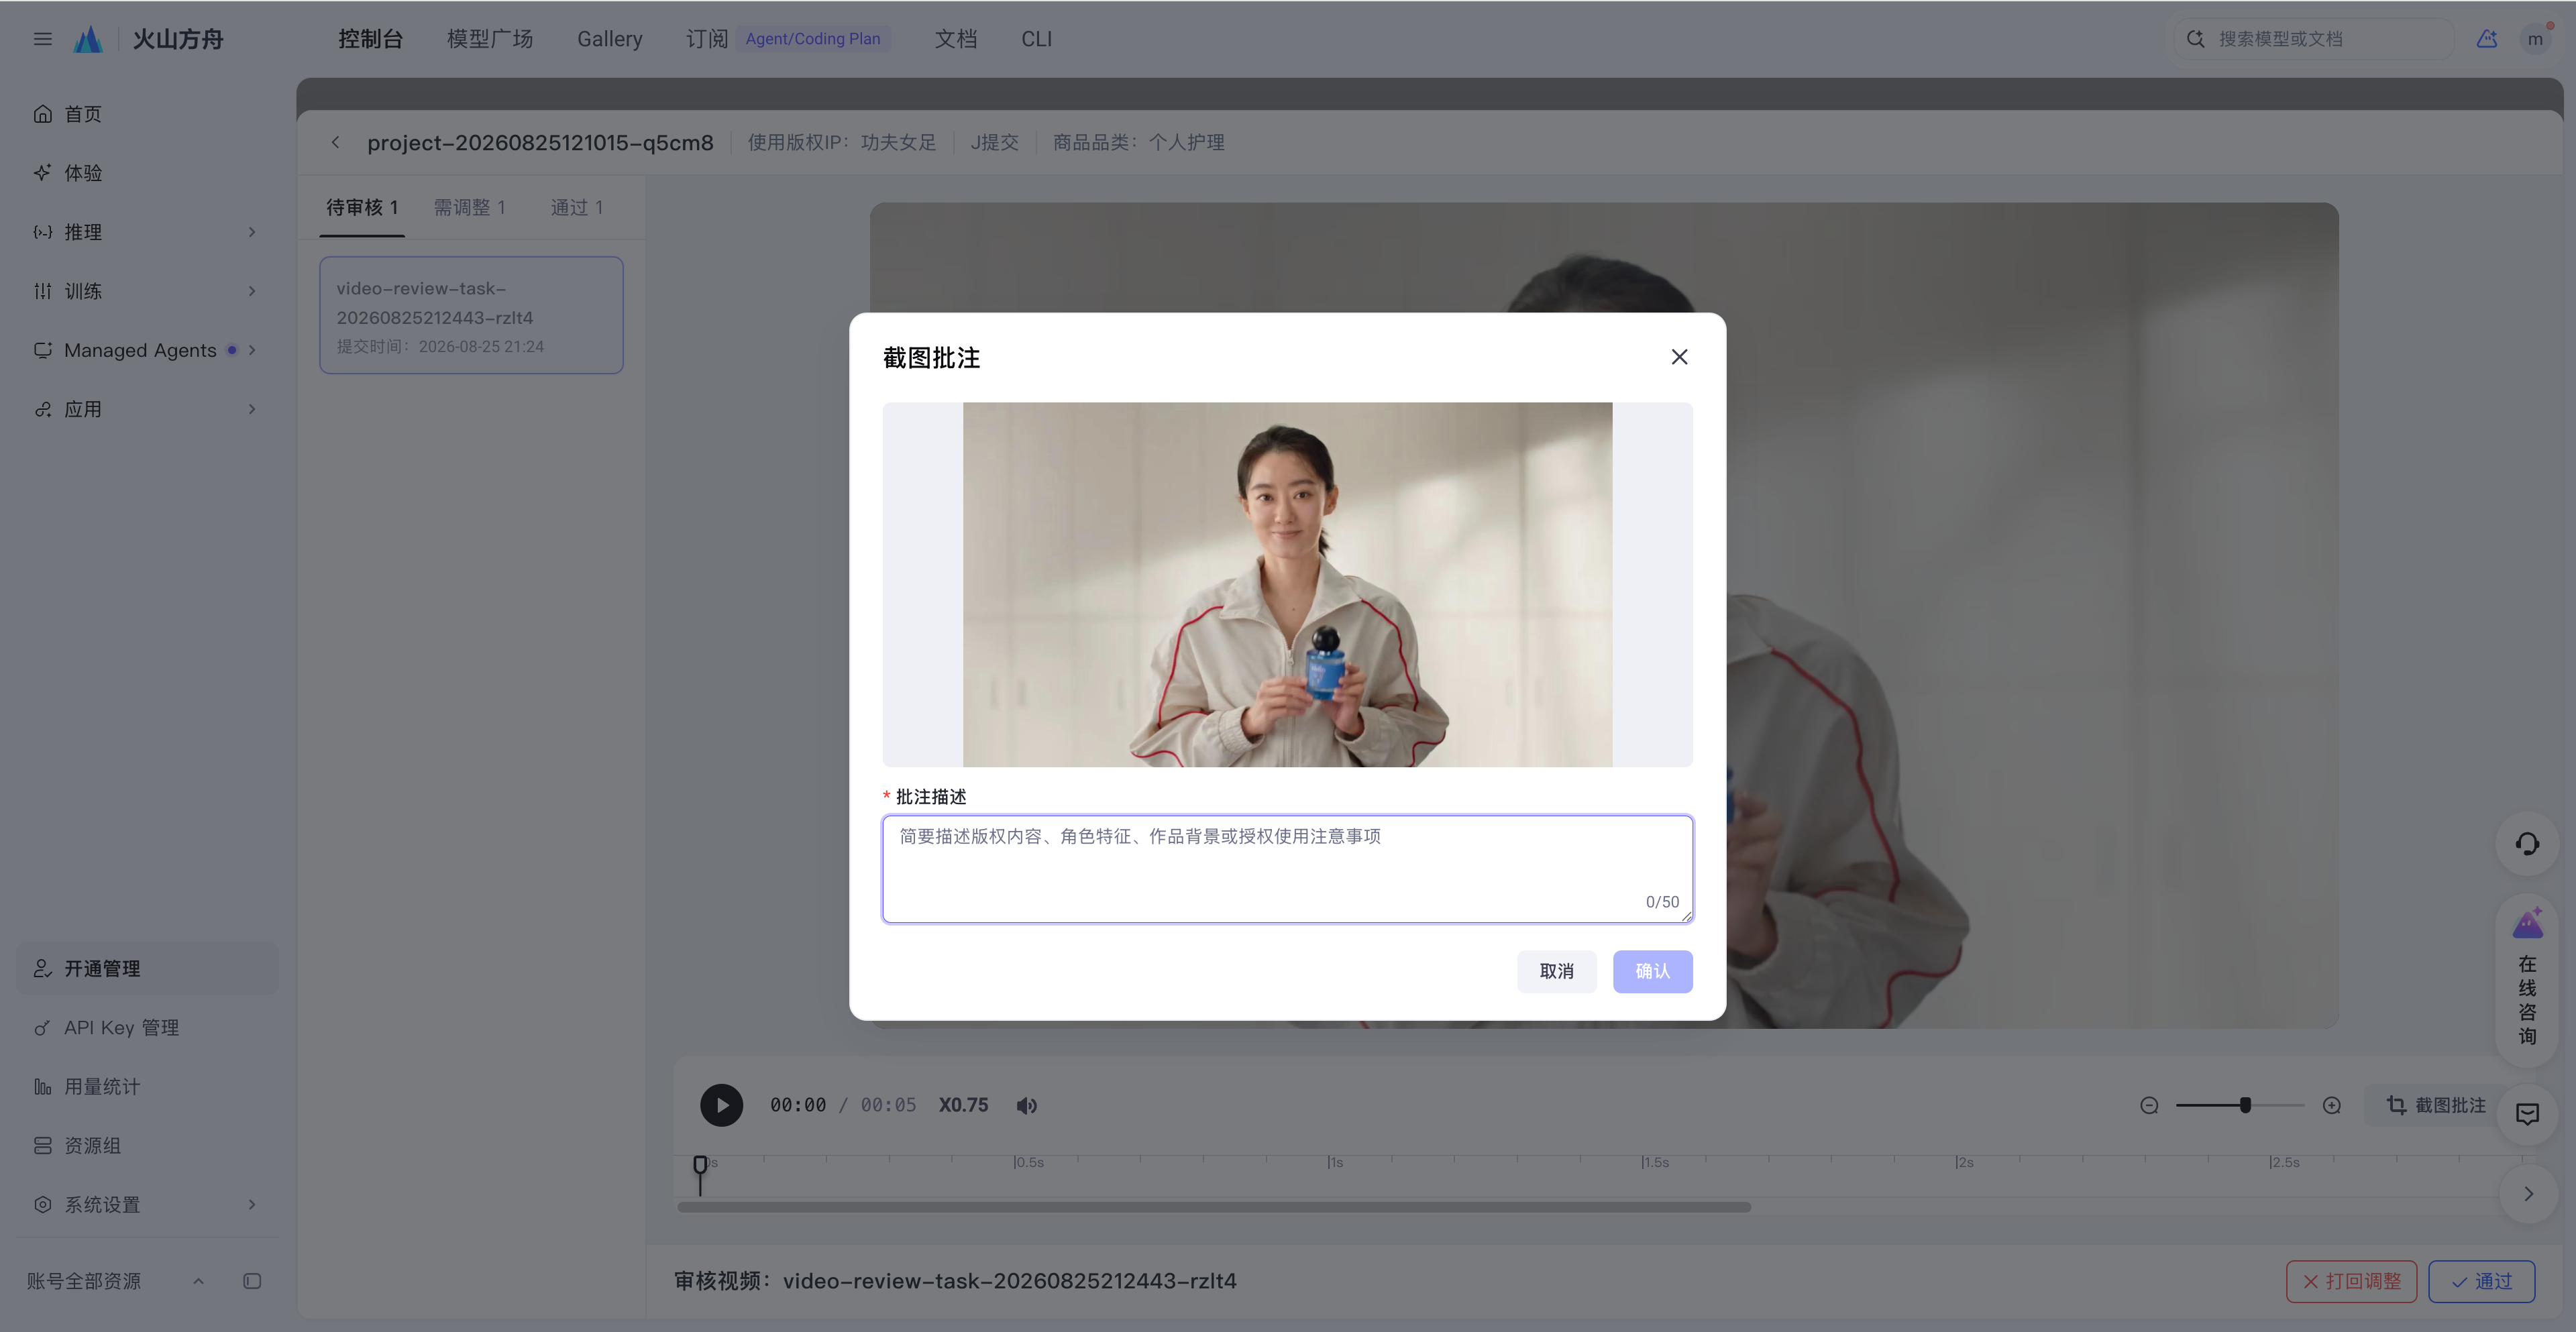Open CLI in top navigation
The height and width of the screenshot is (1332, 2576).
click(x=1036, y=39)
